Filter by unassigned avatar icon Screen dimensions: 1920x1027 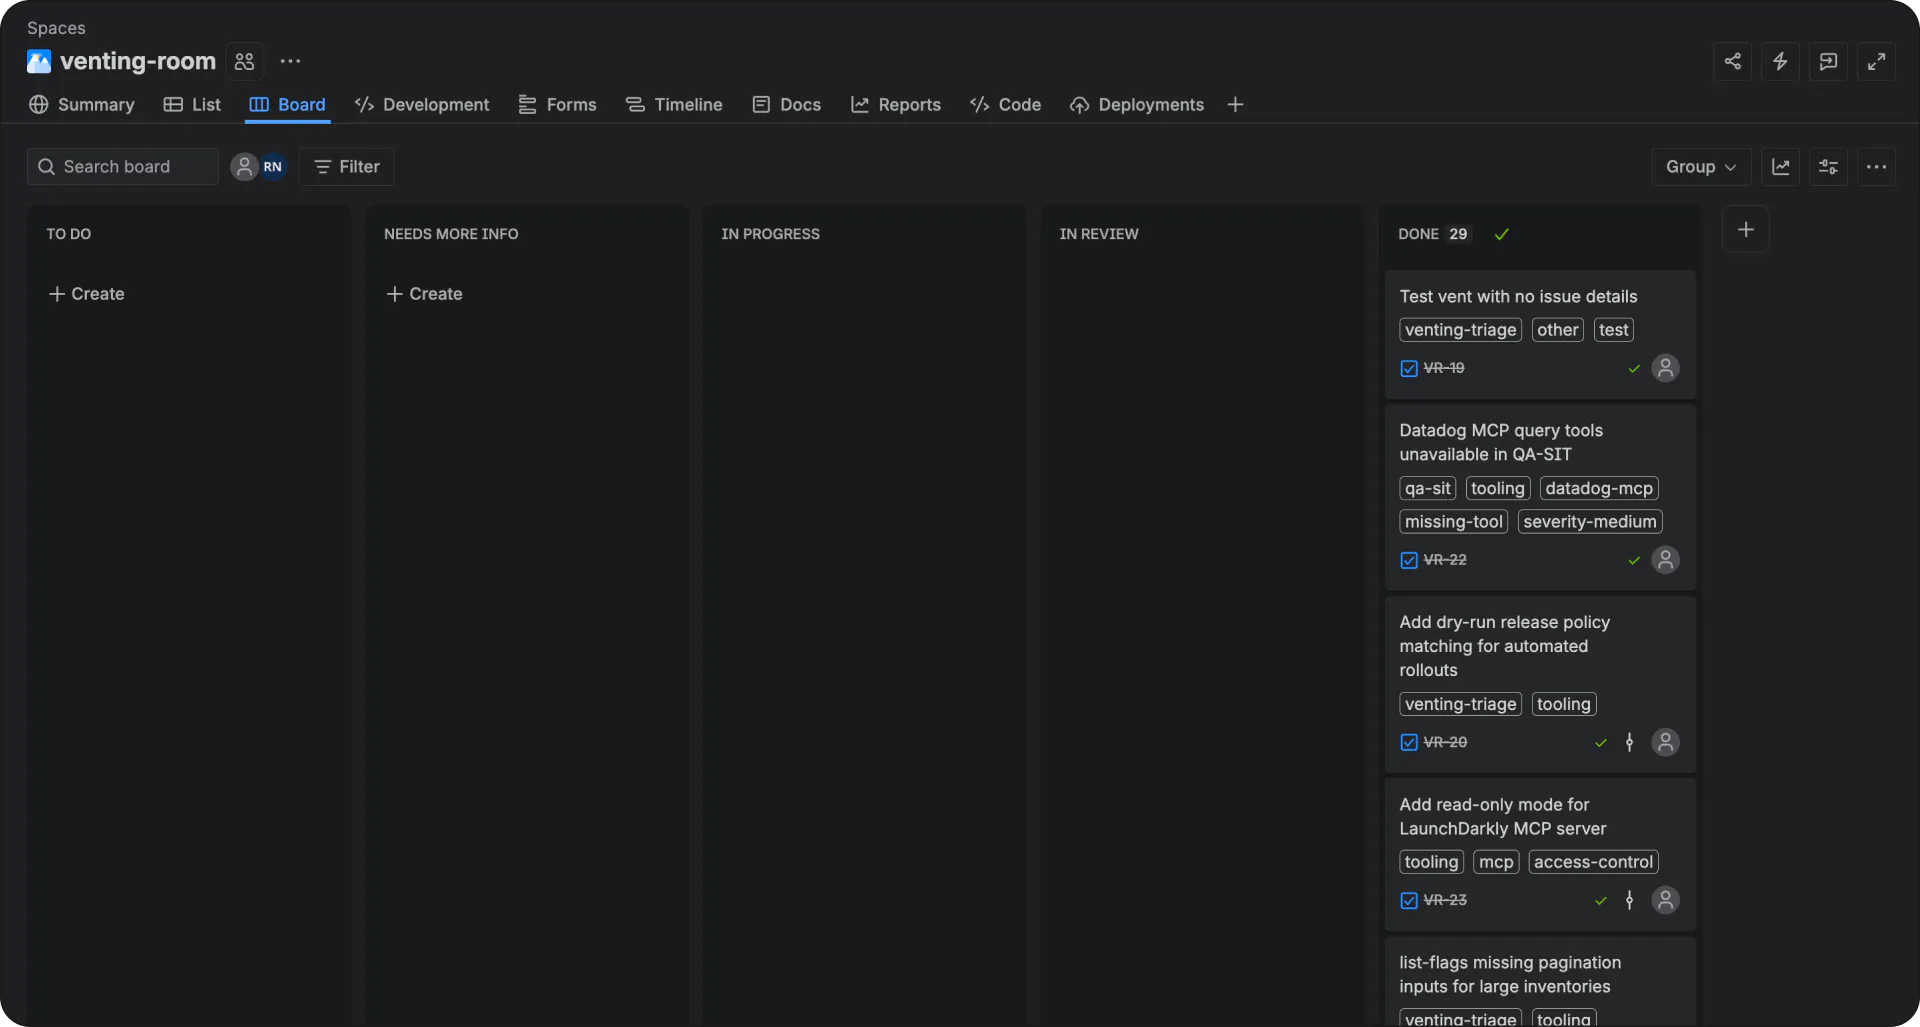pyautogui.click(x=244, y=167)
